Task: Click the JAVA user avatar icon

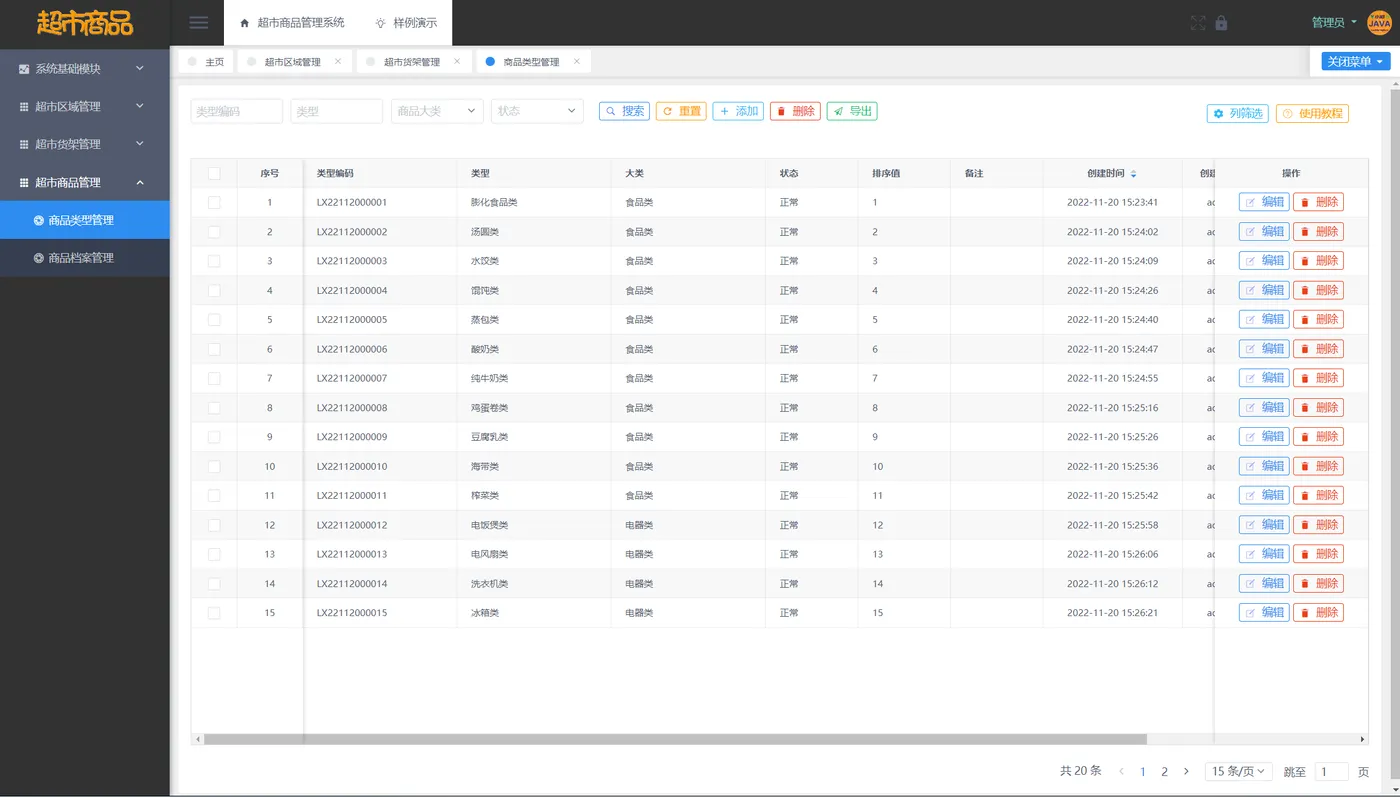Action: [x=1378, y=22]
